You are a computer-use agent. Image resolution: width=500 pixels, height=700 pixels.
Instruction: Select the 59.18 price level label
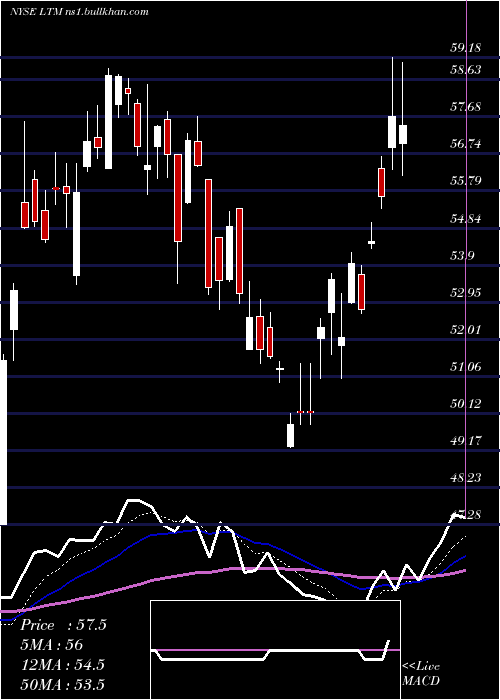466,47
